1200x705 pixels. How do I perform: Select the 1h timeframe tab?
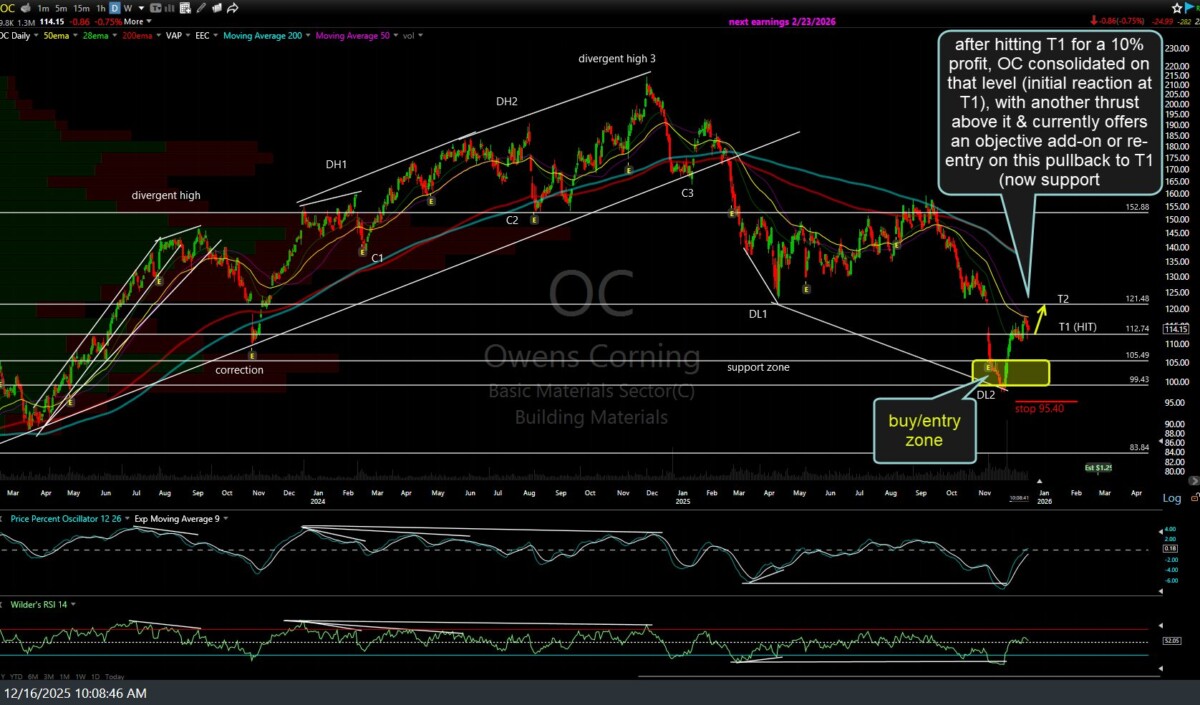pos(102,8)
